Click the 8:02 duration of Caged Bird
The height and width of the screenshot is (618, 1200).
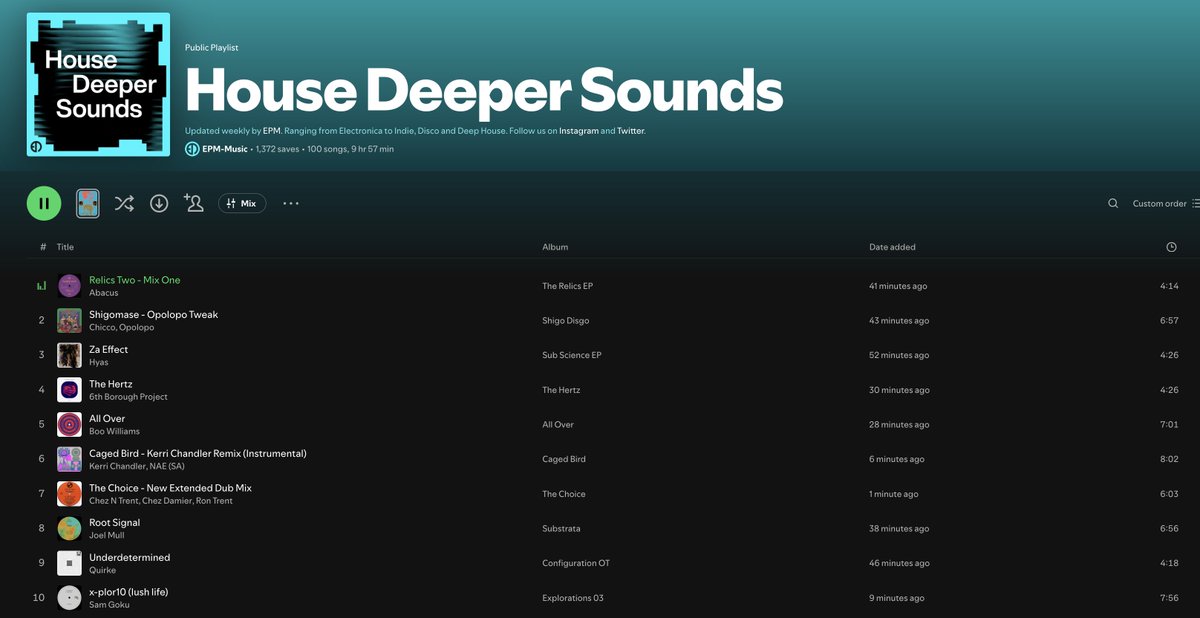[1169, 459]
